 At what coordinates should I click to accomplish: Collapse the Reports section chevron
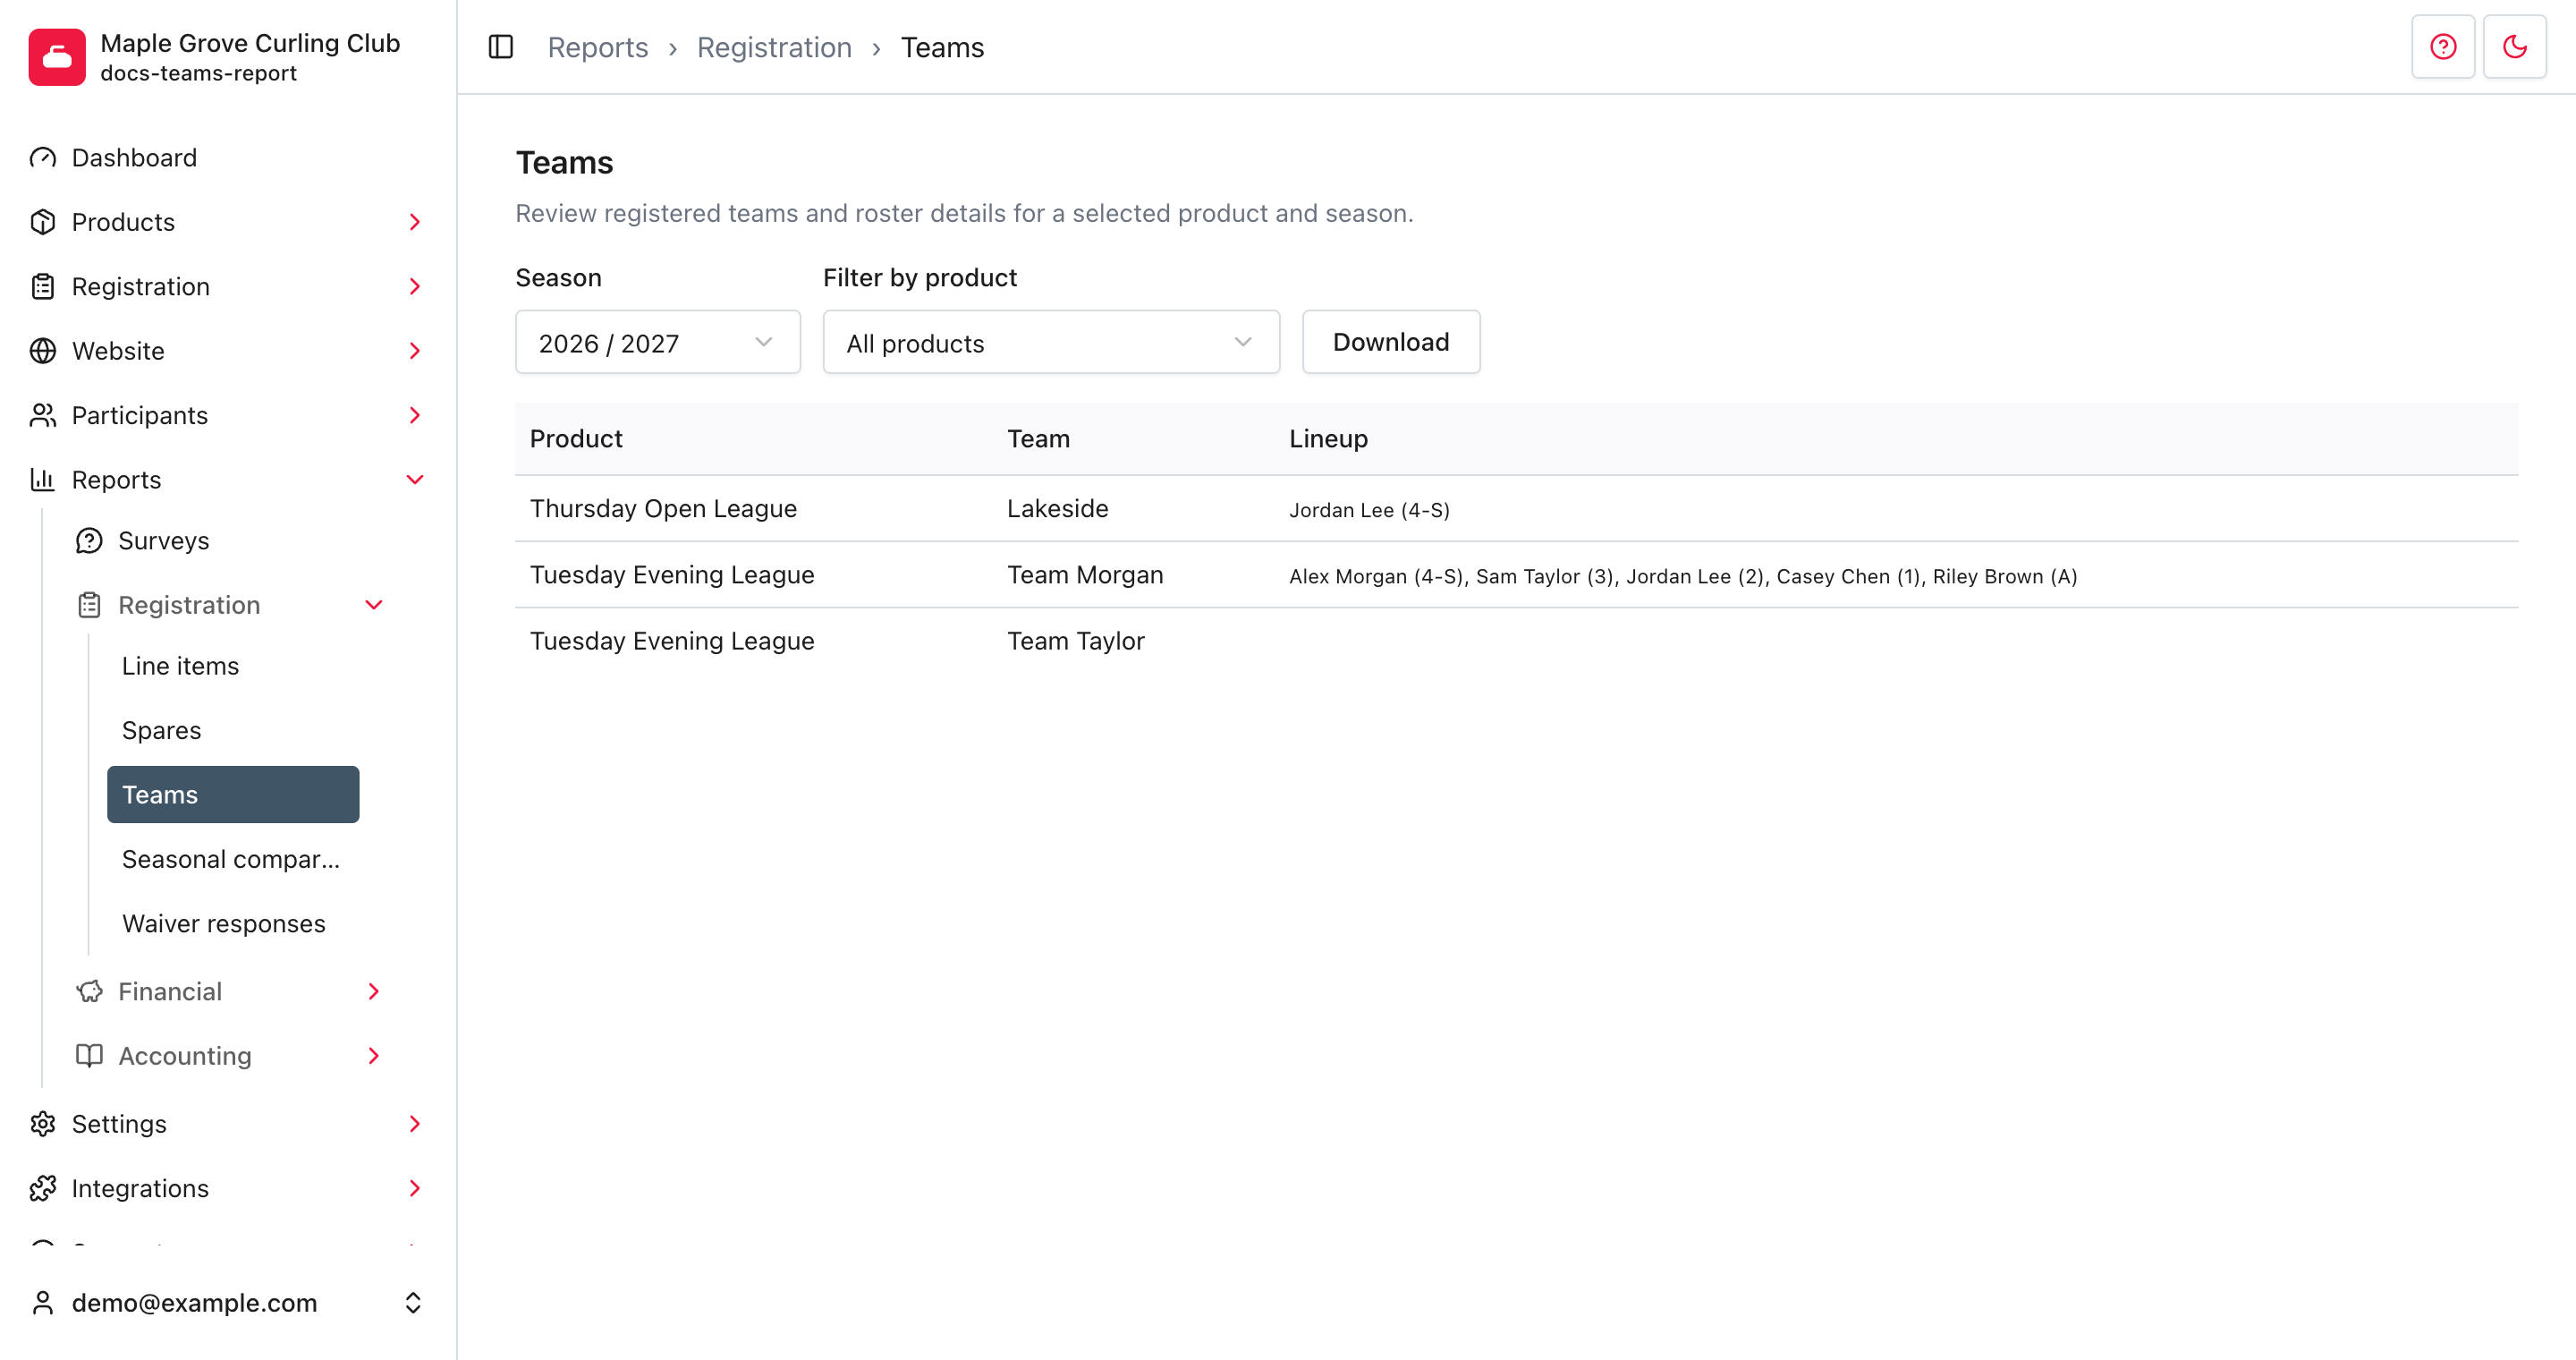click(415, 480)
